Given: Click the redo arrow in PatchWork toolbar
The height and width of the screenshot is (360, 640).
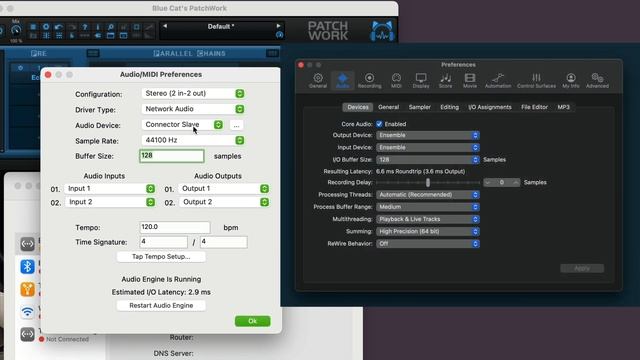Looking at the screenshot, I should pyautogui.click(x=72, y=27).
